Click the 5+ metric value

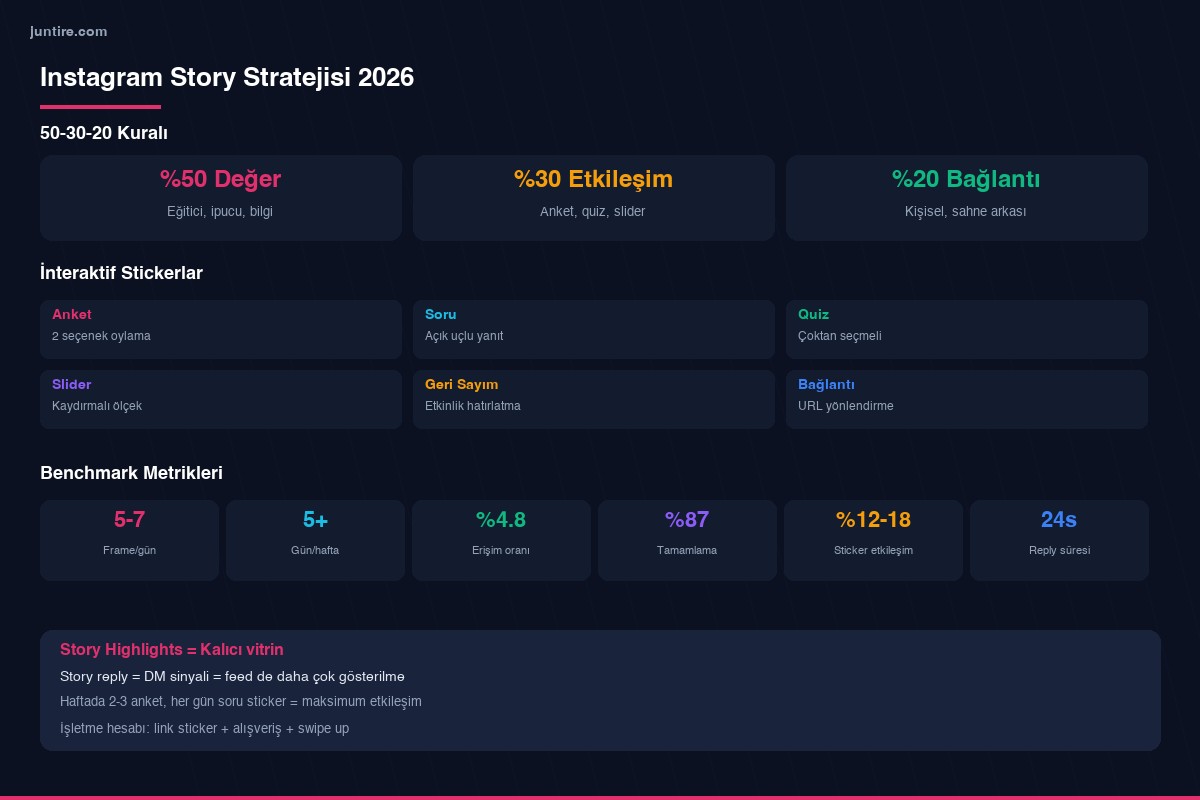[x=315, y=520]
